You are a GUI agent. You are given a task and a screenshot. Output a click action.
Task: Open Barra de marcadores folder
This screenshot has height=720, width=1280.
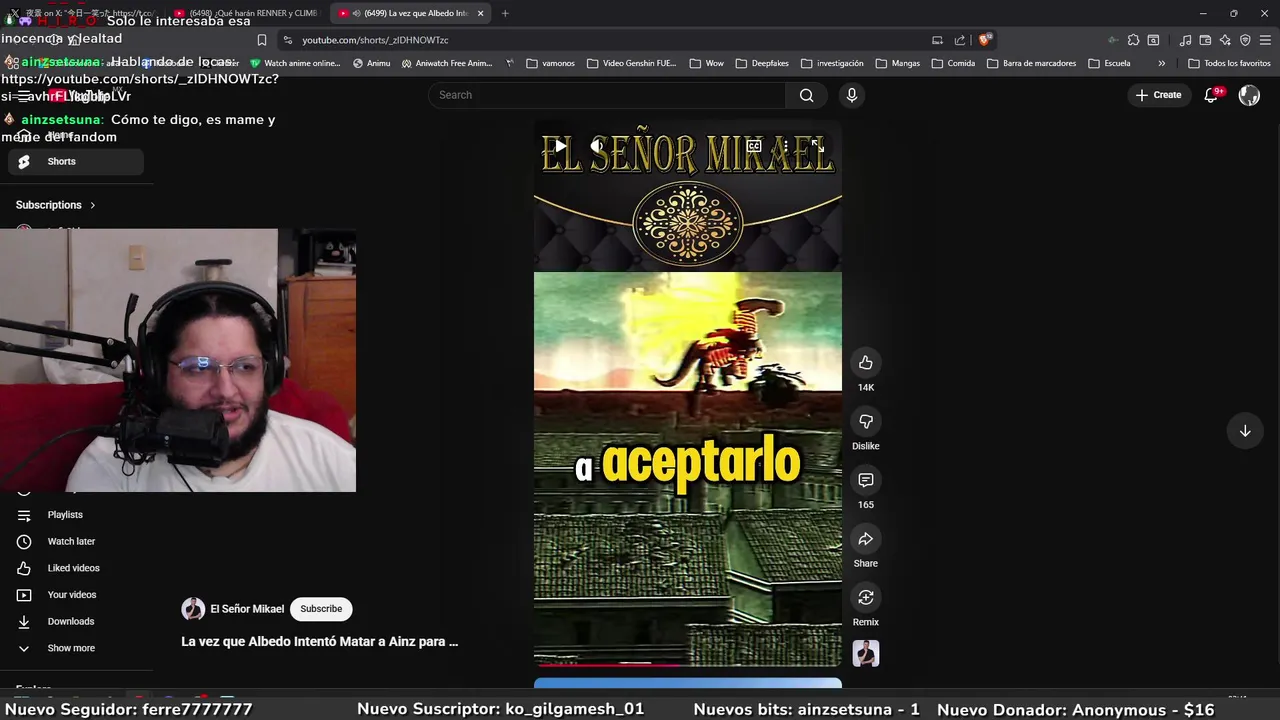(x=1031, y=63)
